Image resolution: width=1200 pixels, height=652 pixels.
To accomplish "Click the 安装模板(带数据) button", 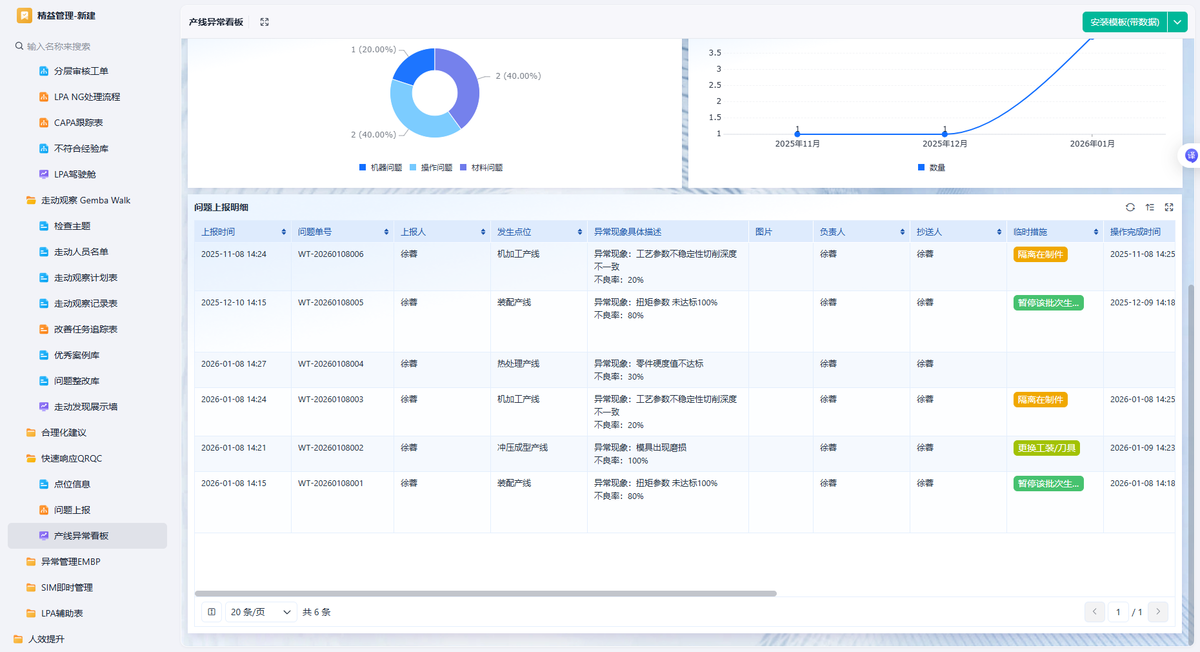I will pos(1124,22).
